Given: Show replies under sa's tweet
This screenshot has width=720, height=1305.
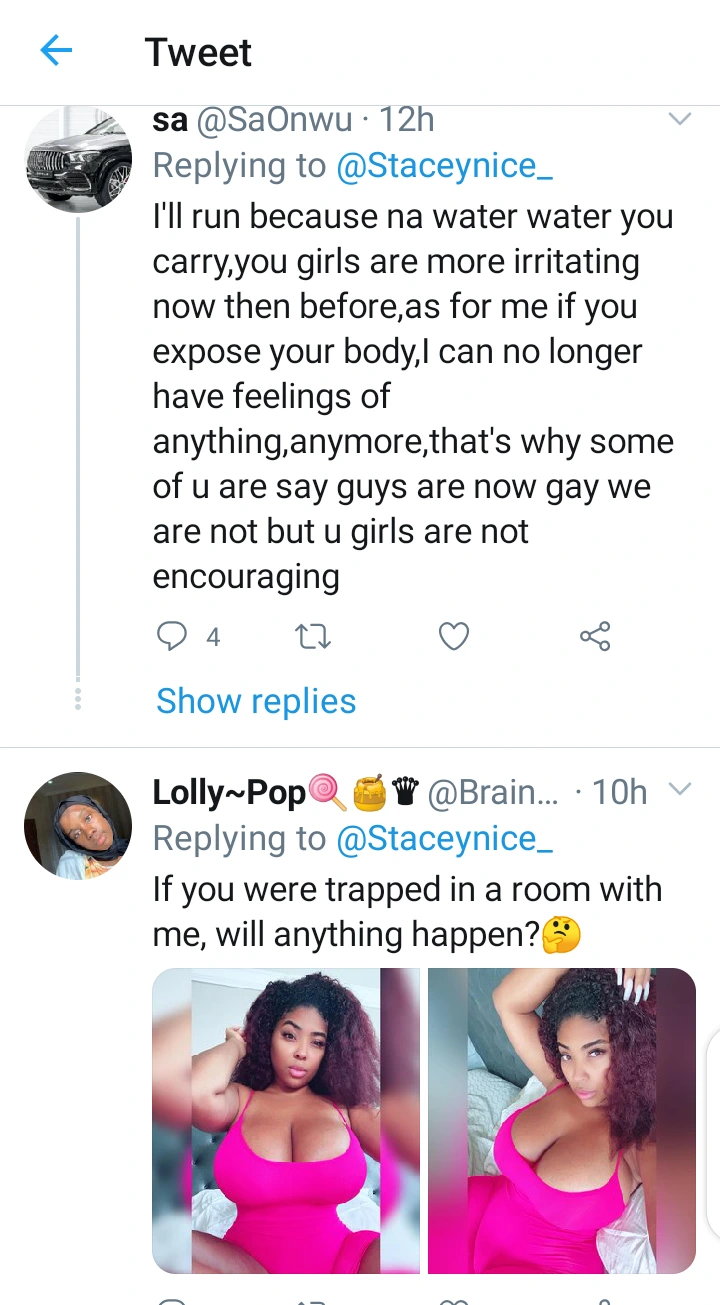Looking at the screenshot, I should coord(256,701).
